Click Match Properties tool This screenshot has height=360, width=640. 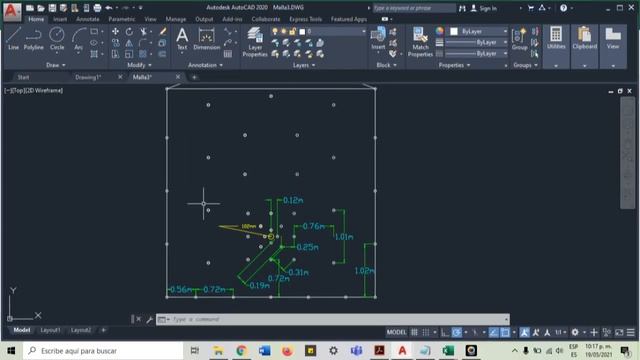(420, 42)
